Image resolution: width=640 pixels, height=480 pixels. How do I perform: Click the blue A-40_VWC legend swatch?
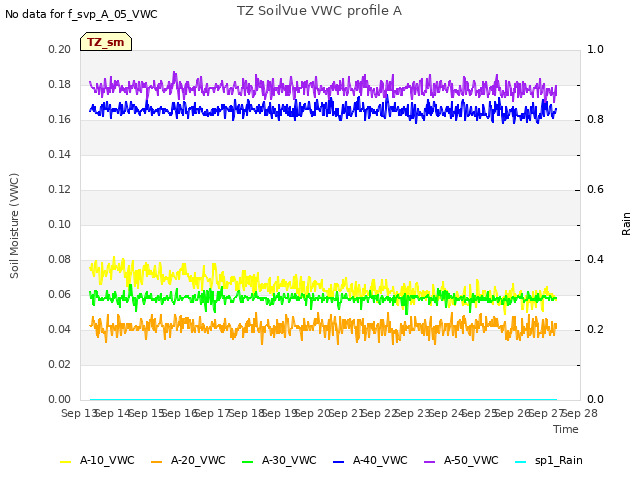pos(339,462)
